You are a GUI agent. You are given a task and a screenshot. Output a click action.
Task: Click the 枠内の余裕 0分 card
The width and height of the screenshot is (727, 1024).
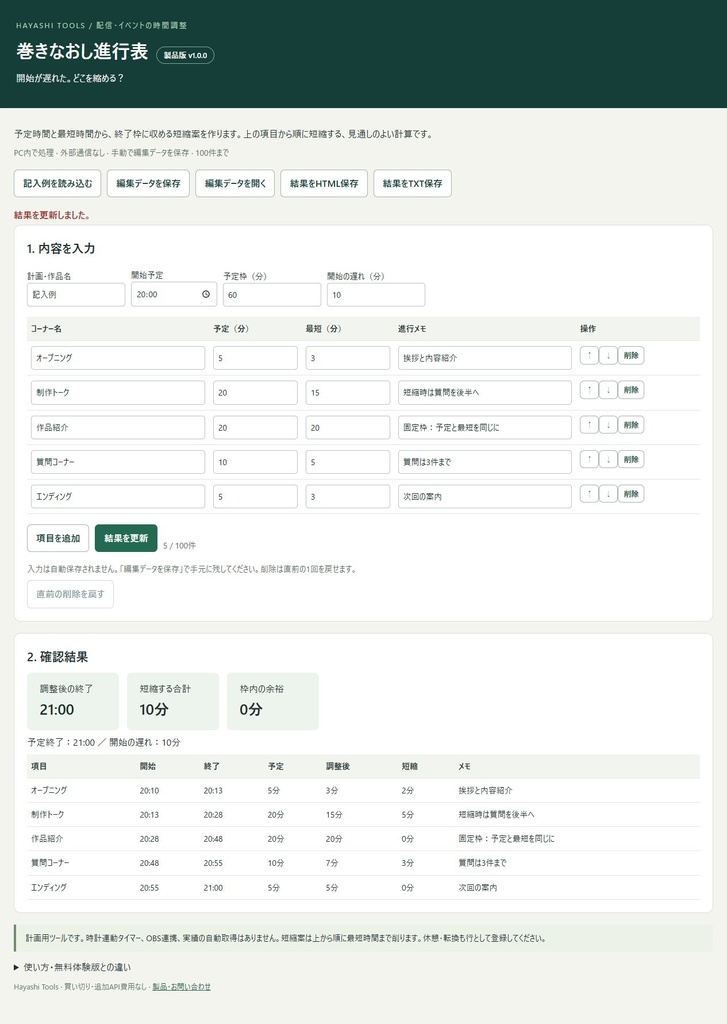click(x=272, y=701)
